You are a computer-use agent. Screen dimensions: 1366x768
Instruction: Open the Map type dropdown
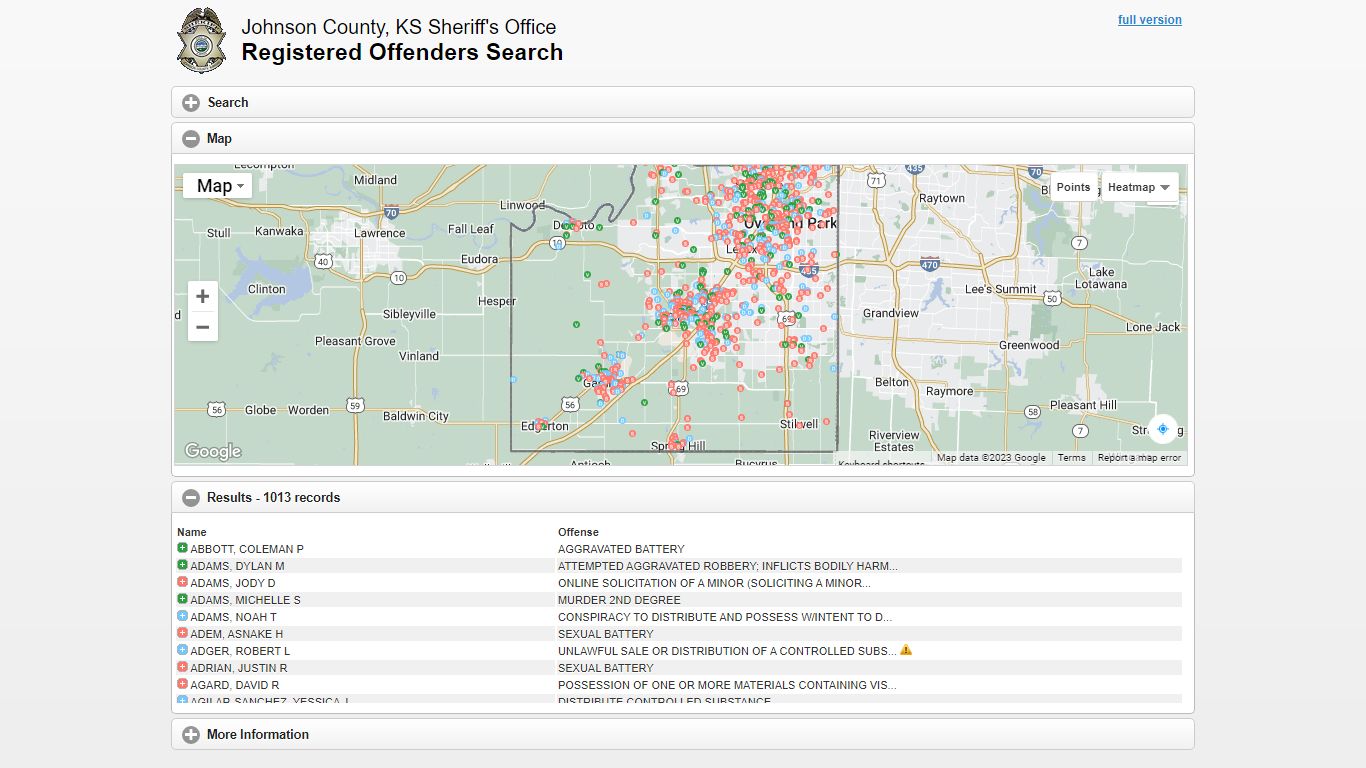point(218,186)
